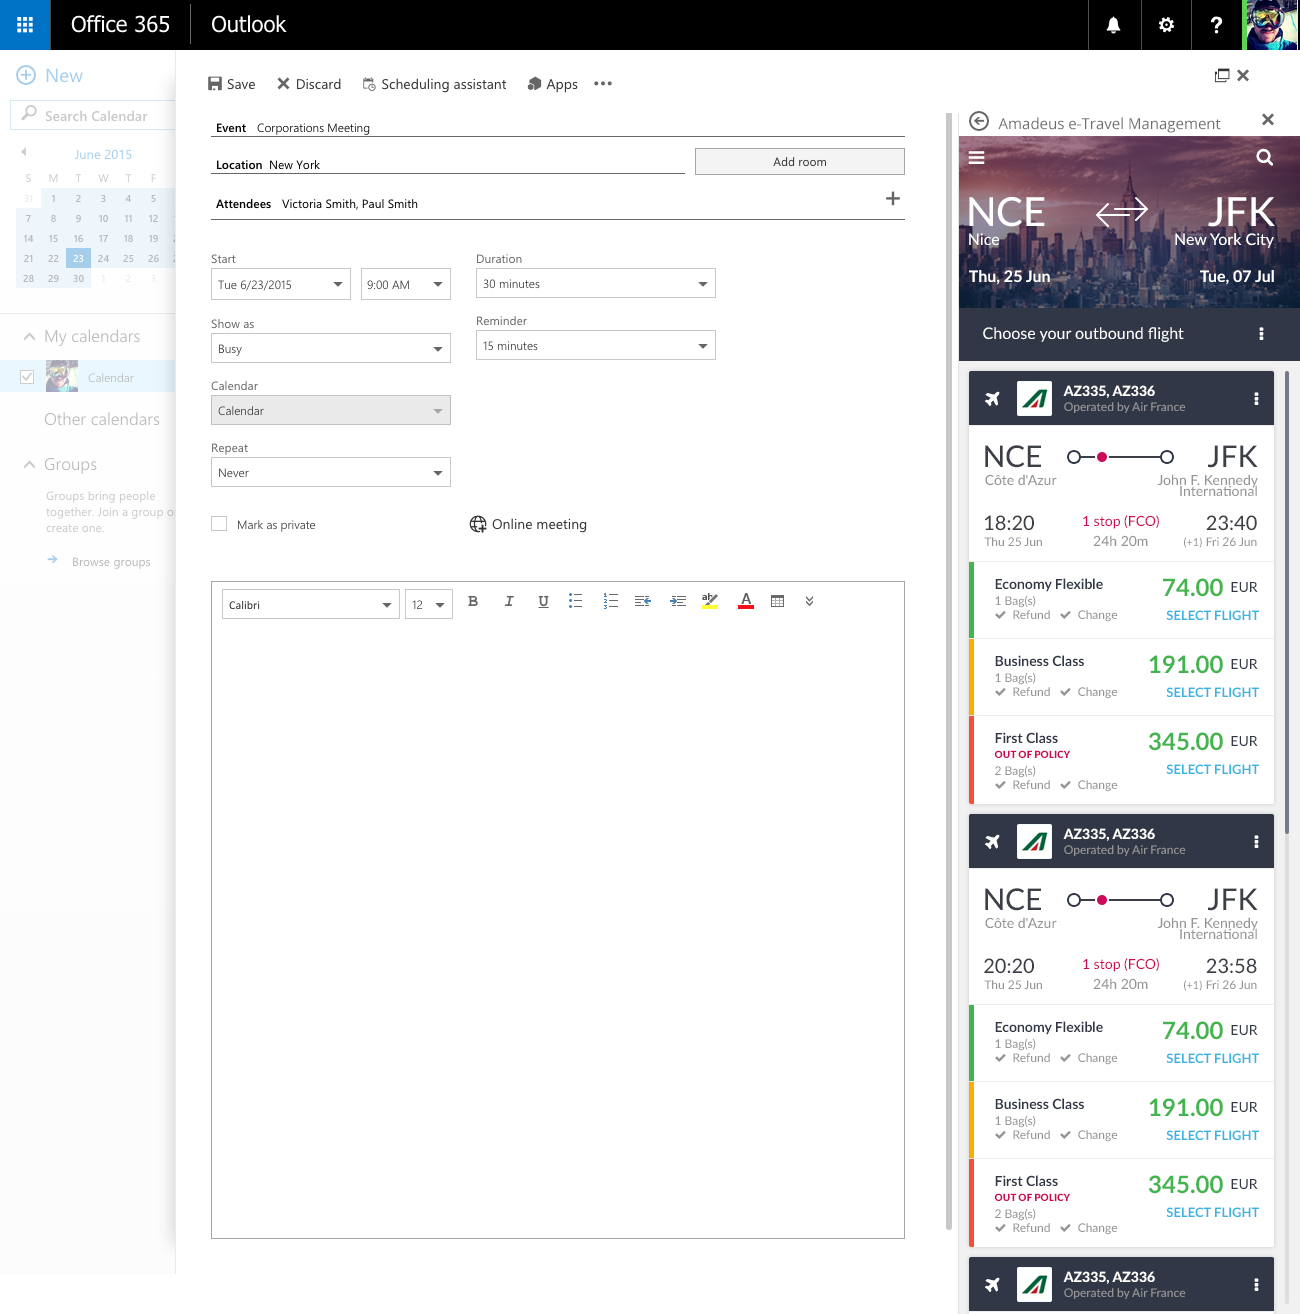Show more event toolbar options

603,84
